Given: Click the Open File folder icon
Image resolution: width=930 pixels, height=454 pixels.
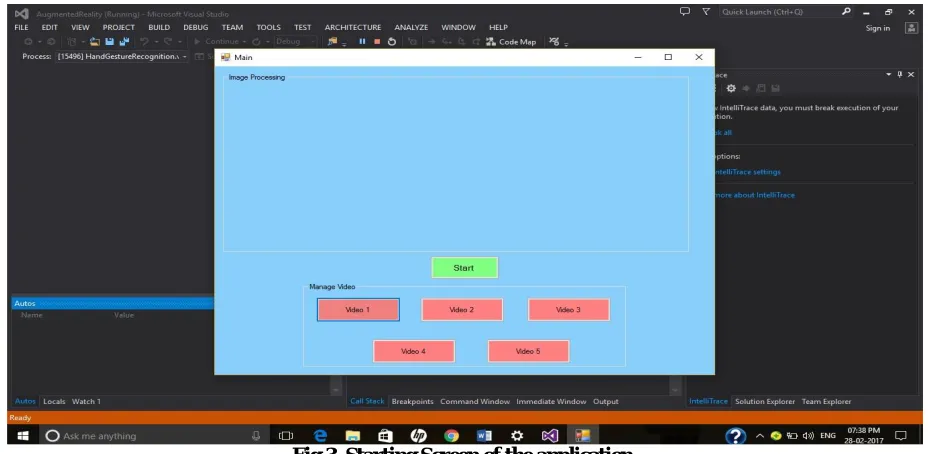Looking at the screenshot, I should (95, 42).
